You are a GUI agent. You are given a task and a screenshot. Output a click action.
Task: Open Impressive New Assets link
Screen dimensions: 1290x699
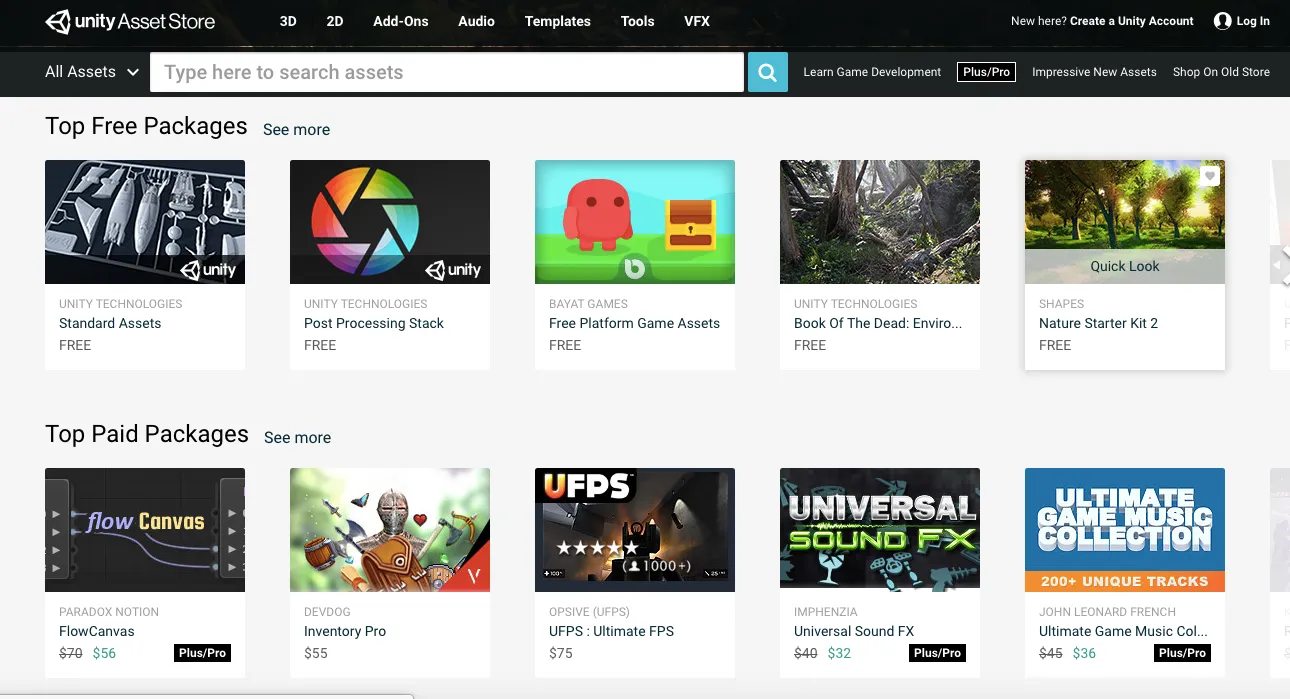(1094, 72)
